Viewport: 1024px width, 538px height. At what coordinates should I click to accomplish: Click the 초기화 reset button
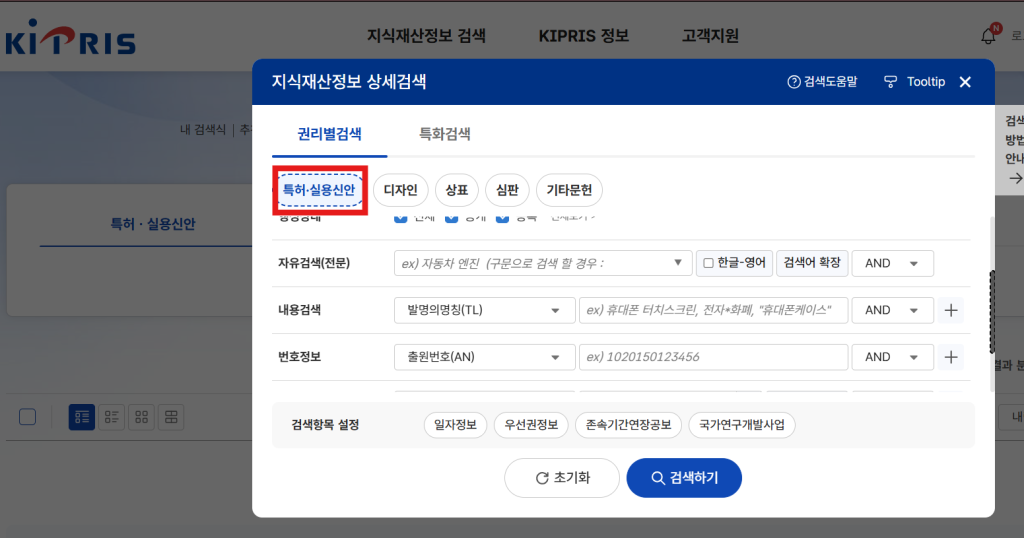tap(562, 478)
